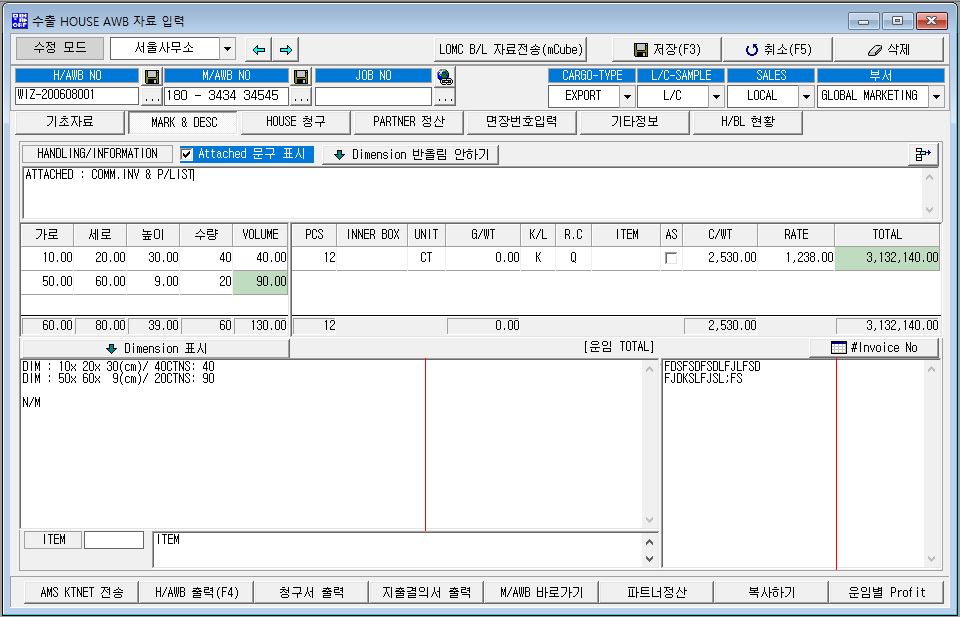Click the 청구서 출력 button
The width and height of the screenshot is (960, 617).
tap(312, 593)
